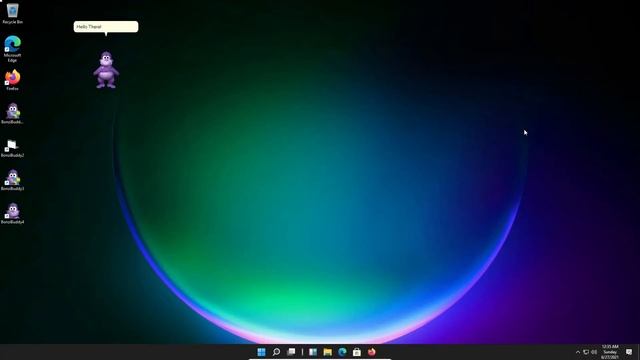Open taskbar Search magnifier

[x=276, y=352]
